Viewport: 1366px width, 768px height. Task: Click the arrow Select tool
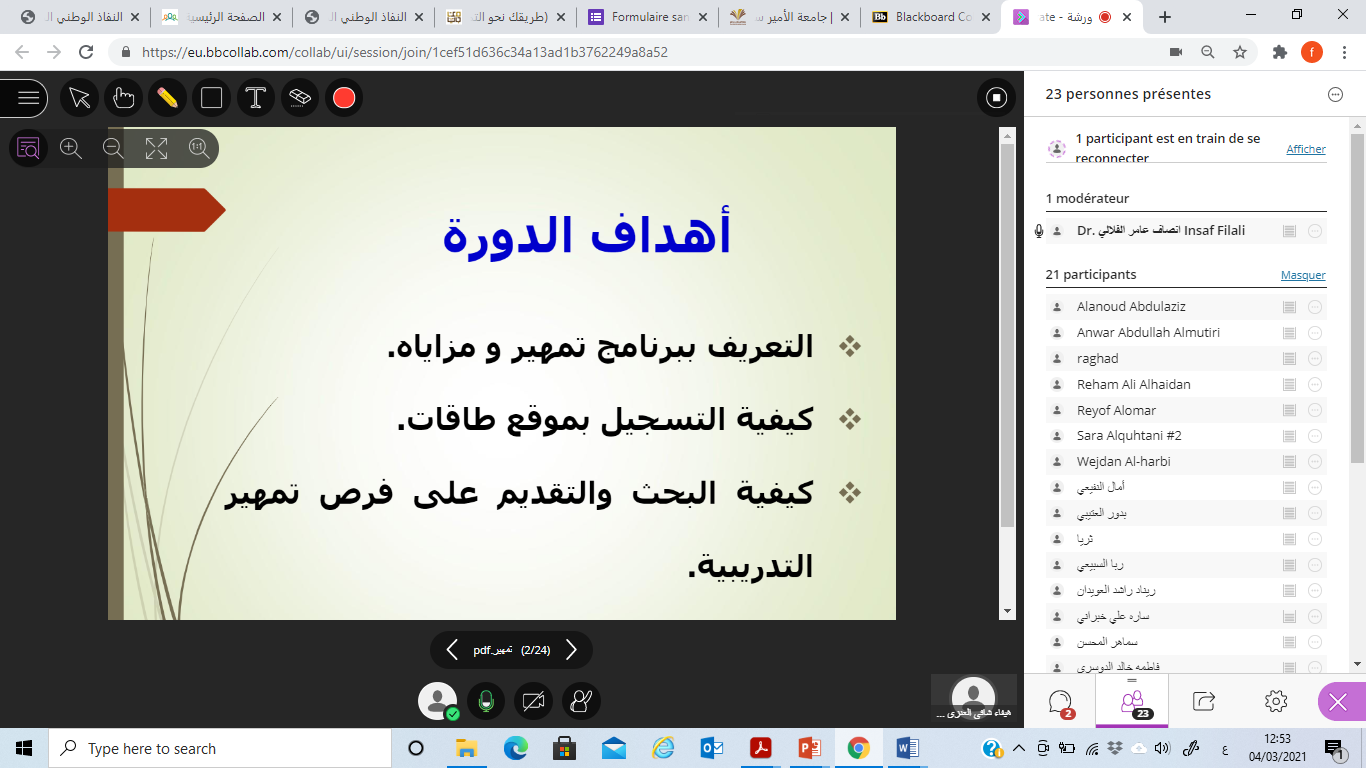pos(80,98)
